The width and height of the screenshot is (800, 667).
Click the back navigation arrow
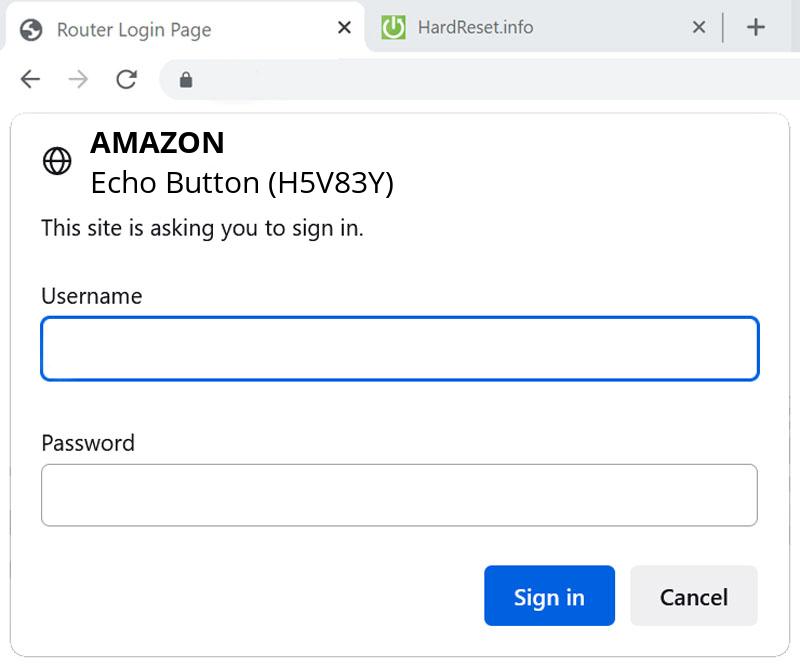point(29,79)
